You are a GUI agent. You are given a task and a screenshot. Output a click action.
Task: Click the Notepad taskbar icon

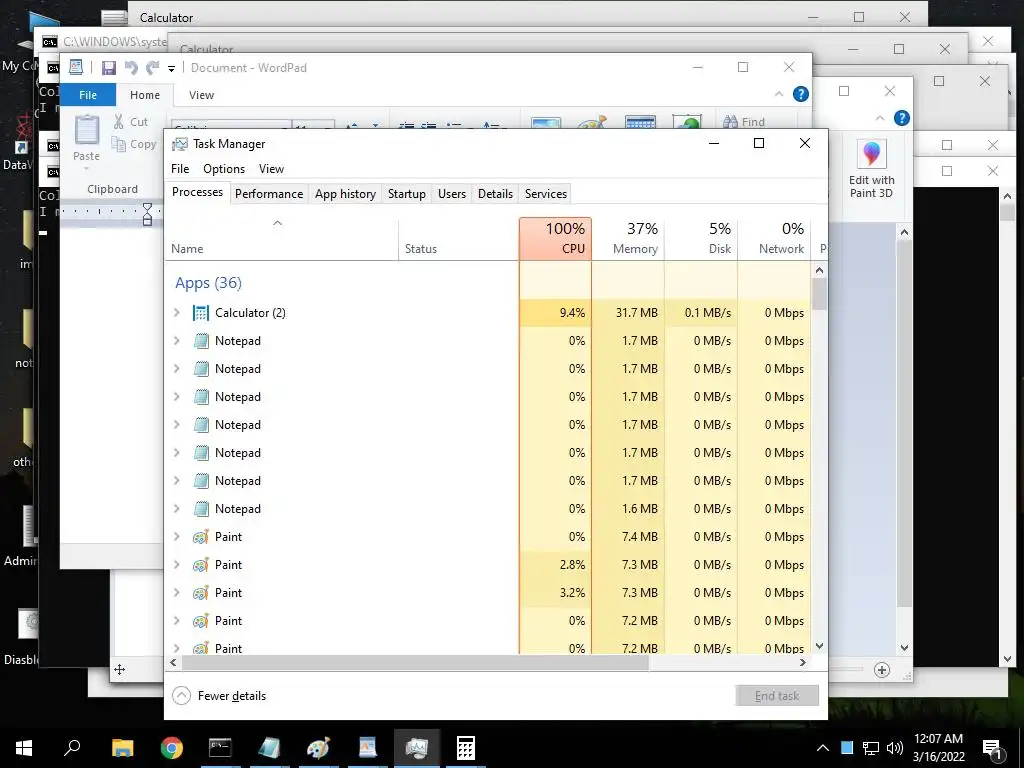point(269,748)
